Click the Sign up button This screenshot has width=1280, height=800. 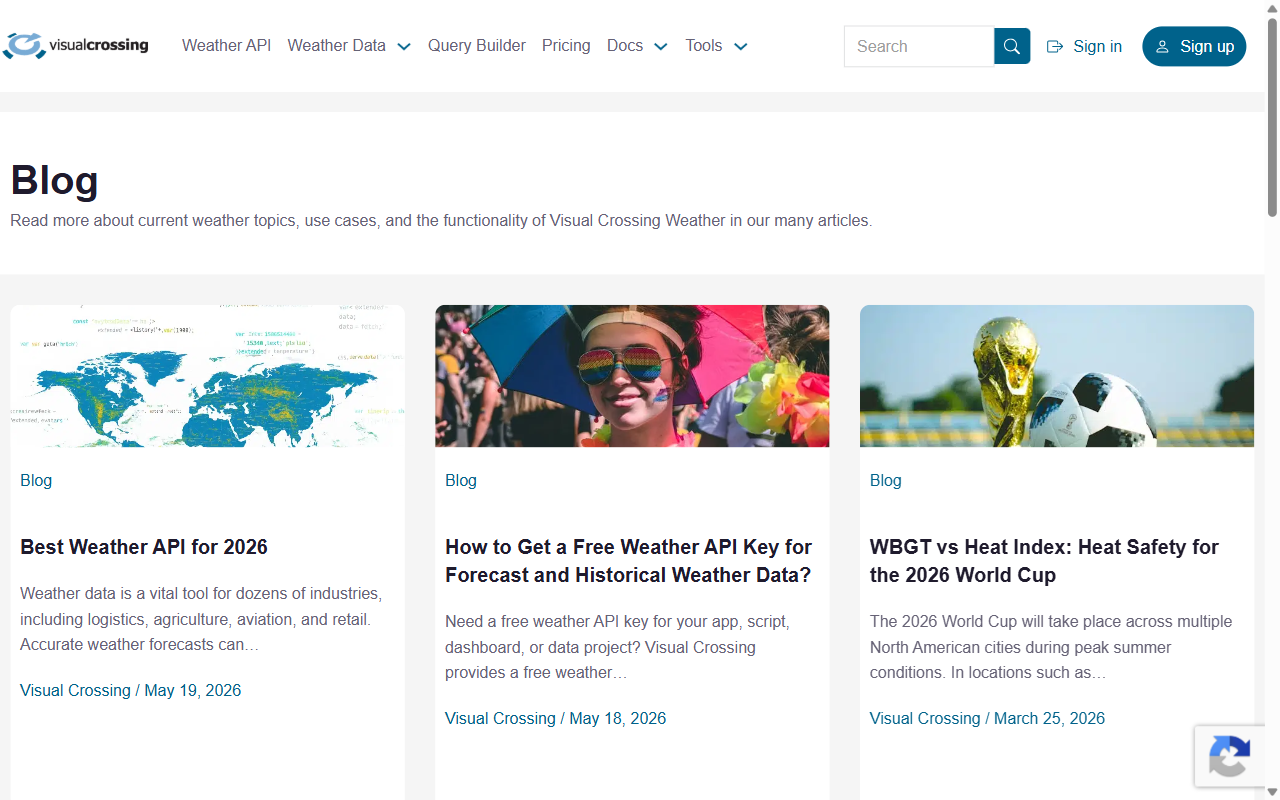point(1194,46)
